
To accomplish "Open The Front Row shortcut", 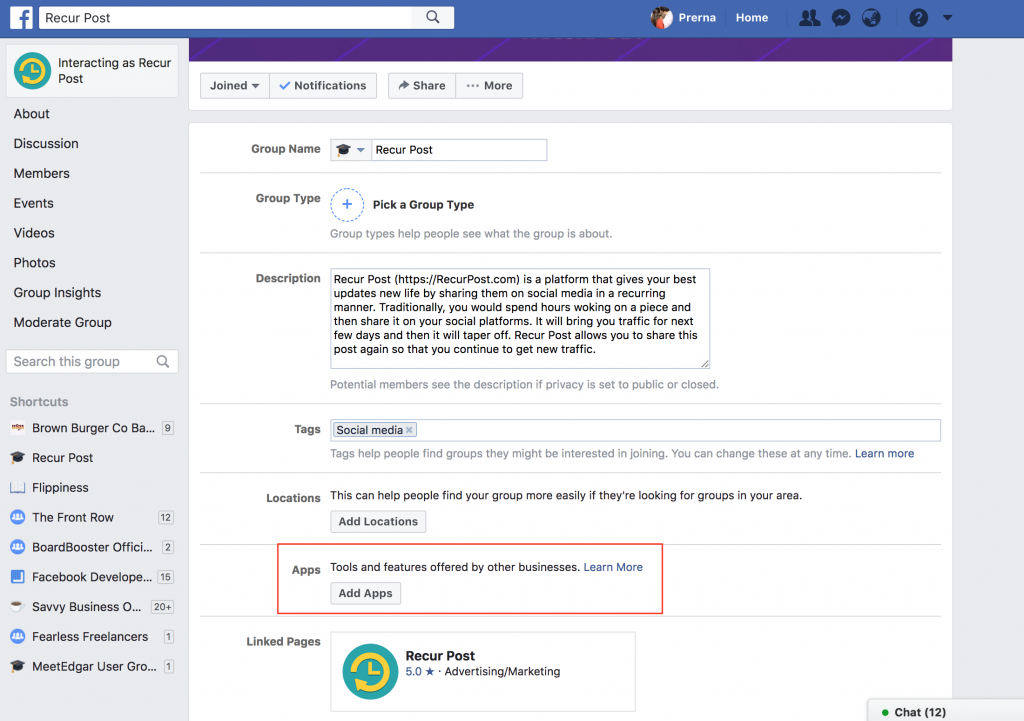I will [x=72, y=517].
